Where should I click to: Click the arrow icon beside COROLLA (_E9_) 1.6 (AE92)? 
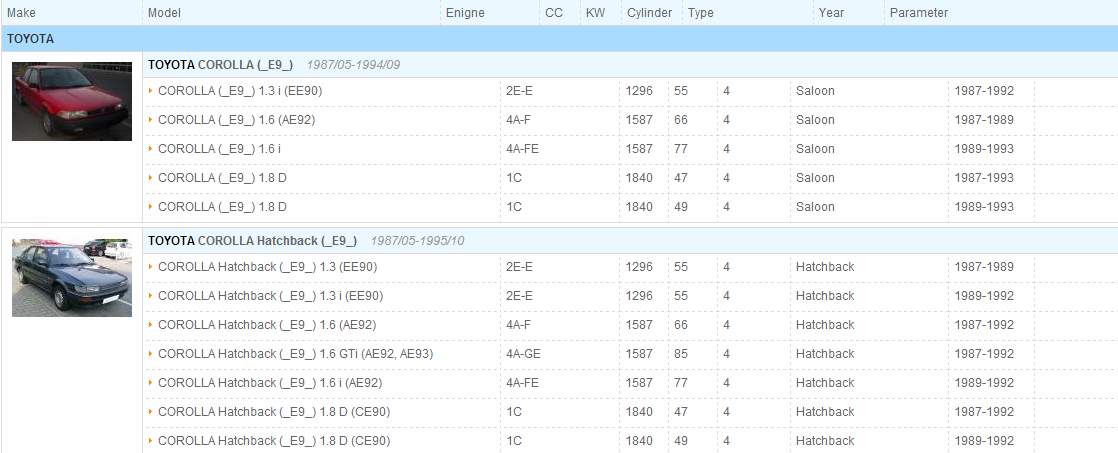[151, 120]
